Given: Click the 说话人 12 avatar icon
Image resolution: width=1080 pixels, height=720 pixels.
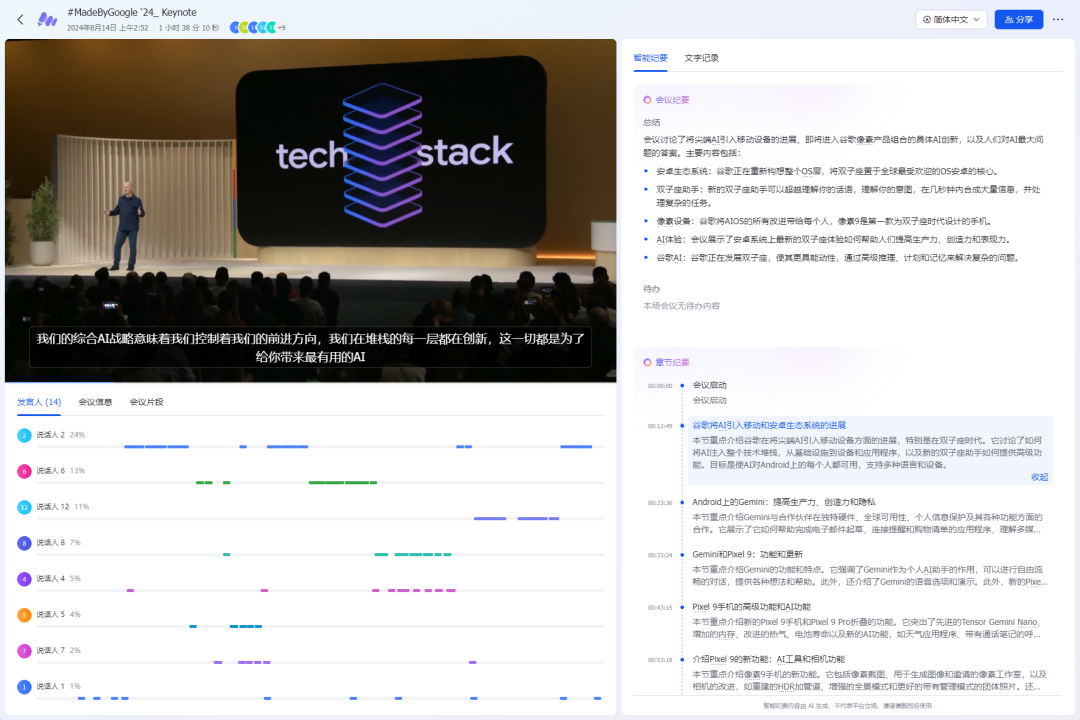Looking at the screenshot, I should (x=24, y=507).
